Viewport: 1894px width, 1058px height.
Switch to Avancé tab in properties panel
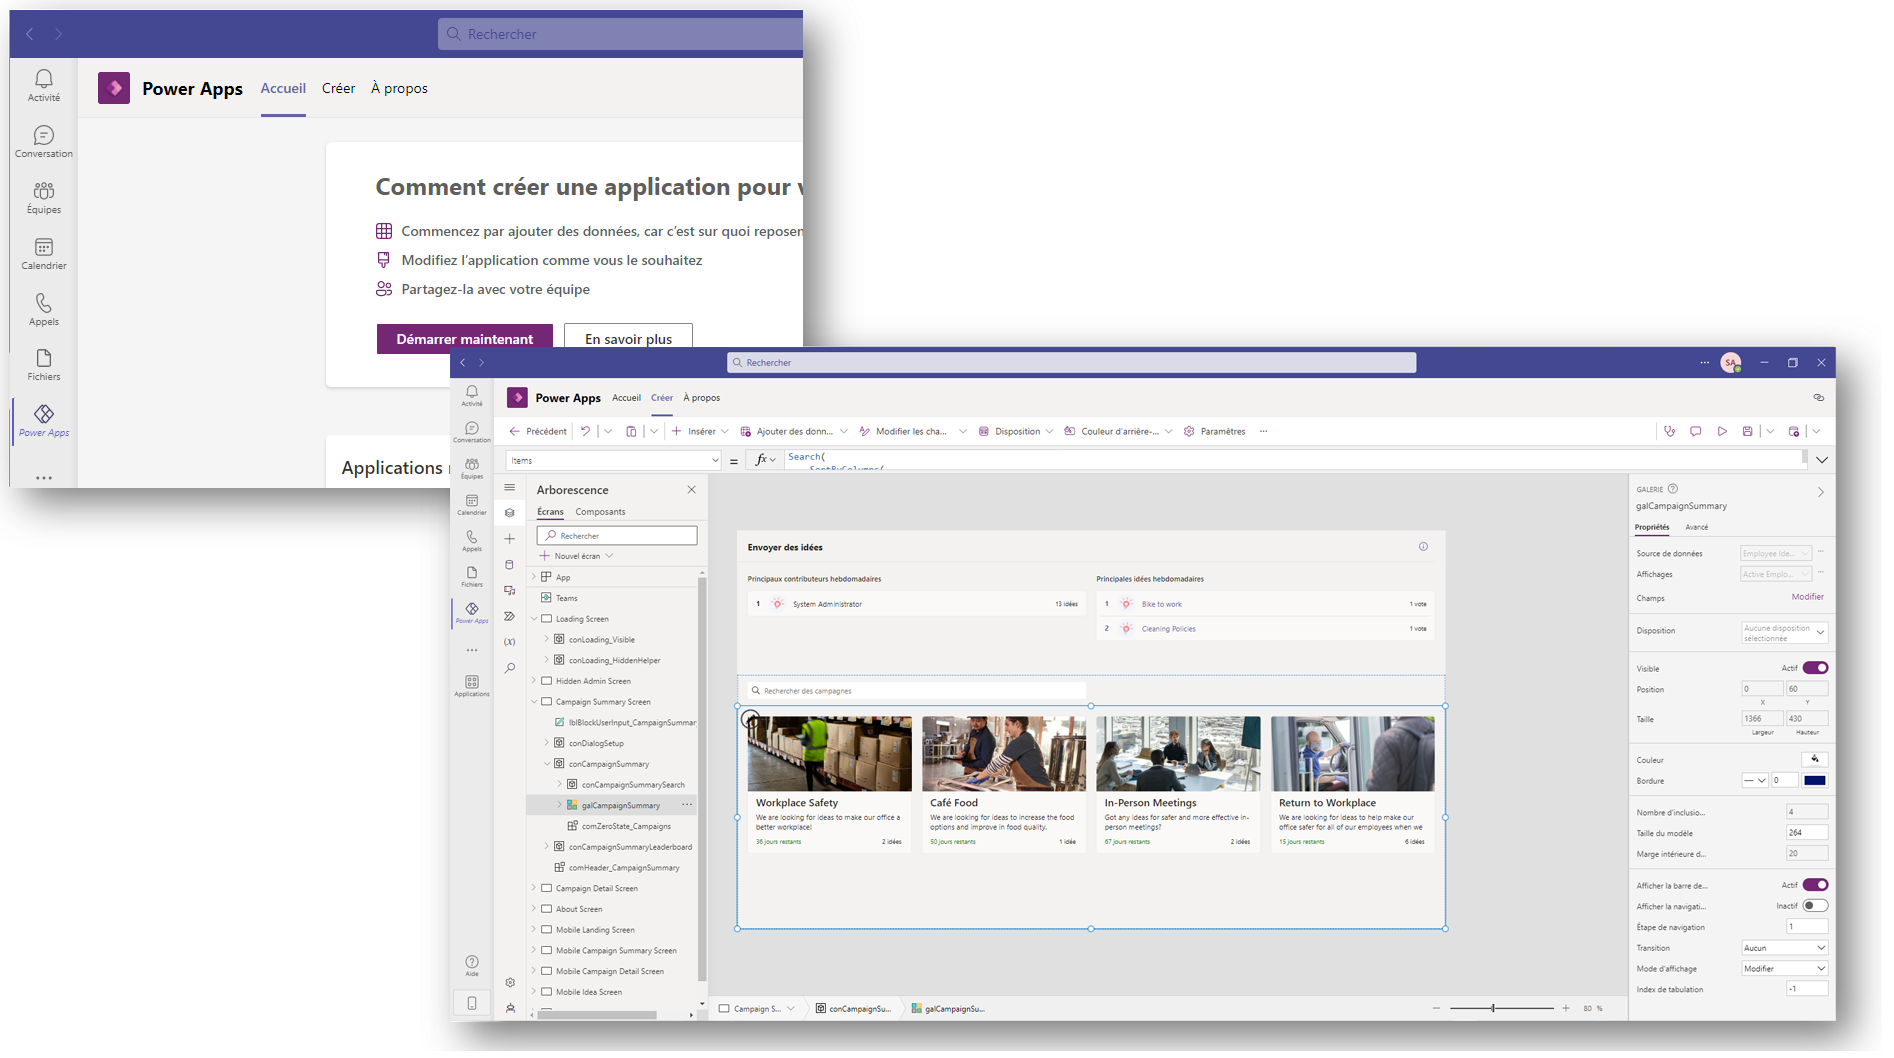tap(1697, 527)
